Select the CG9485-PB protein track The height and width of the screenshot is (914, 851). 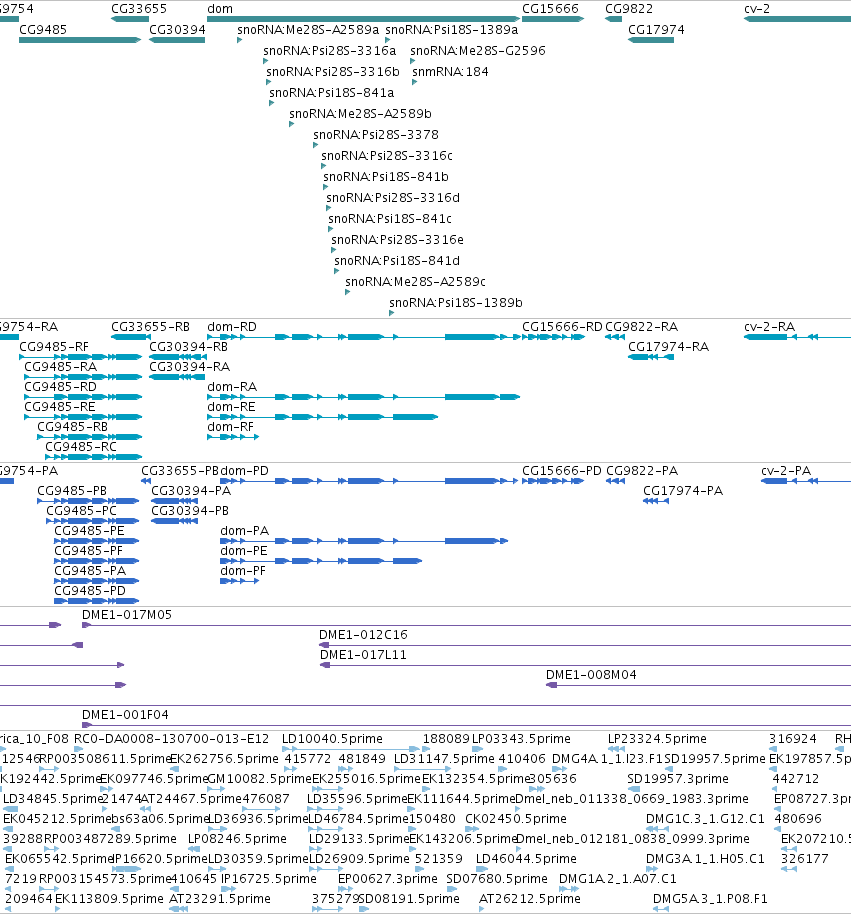(88, 501)
